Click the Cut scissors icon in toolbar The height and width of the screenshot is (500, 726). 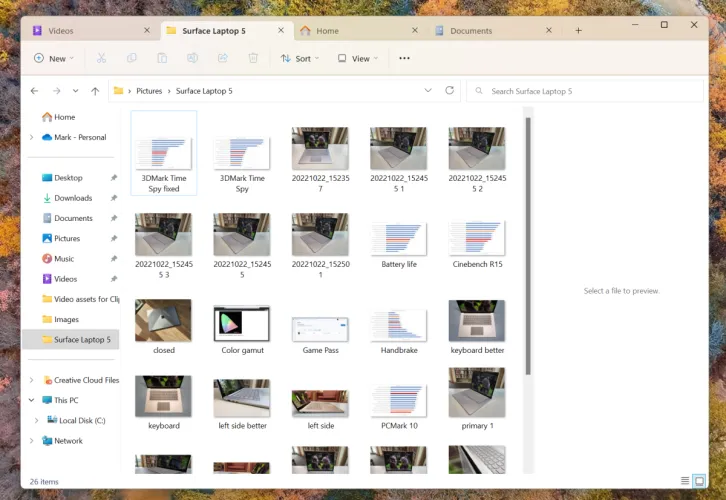click(x=101, y=59)
